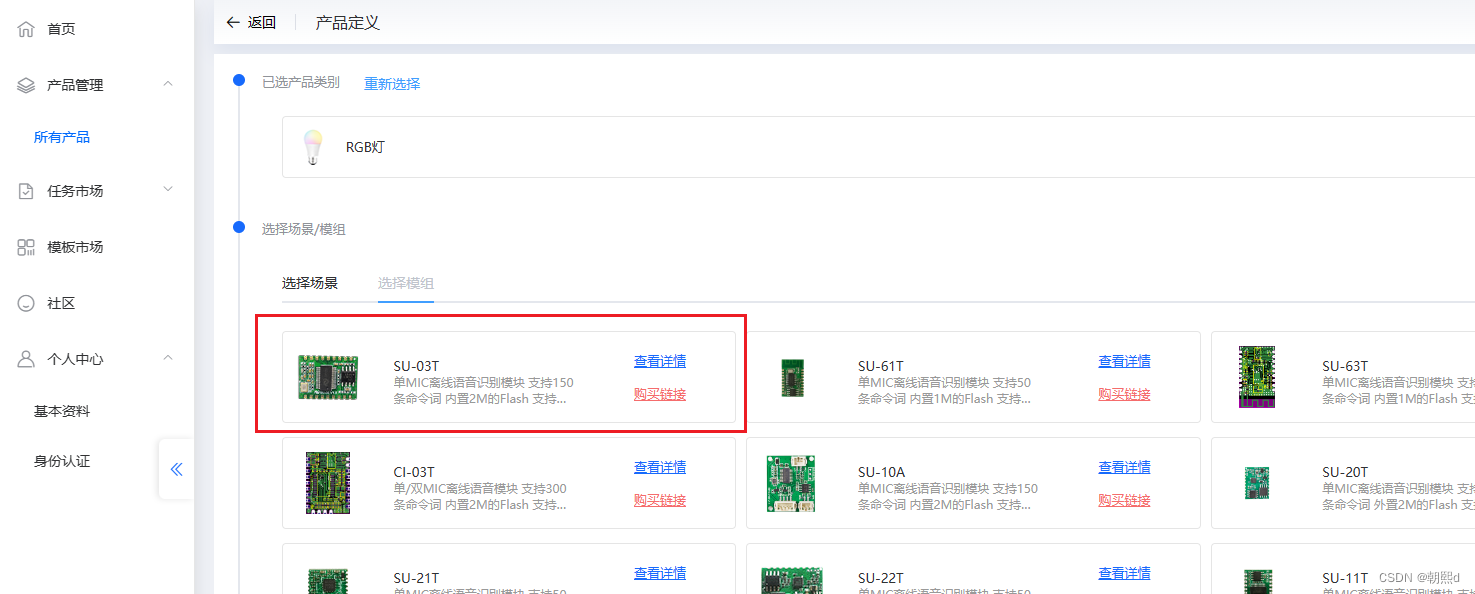
Task: Click the SU-10A module board image
Action: coord(792,483)
